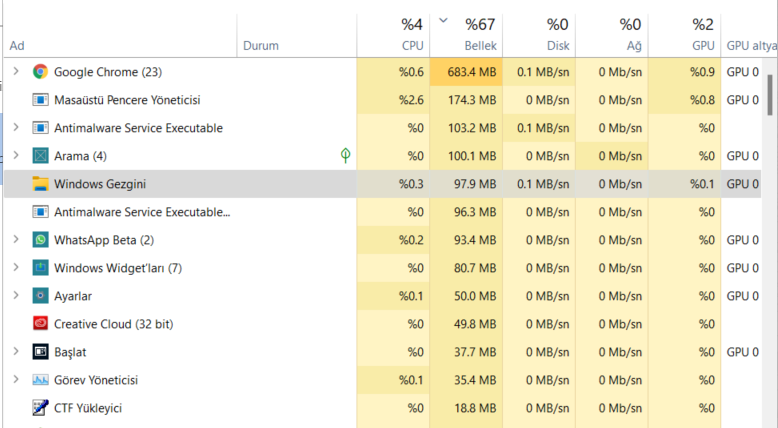Screen dimensions: 778x428
Task: Select the Creative Cloud (32 bit) name
Action: (114, 324)
